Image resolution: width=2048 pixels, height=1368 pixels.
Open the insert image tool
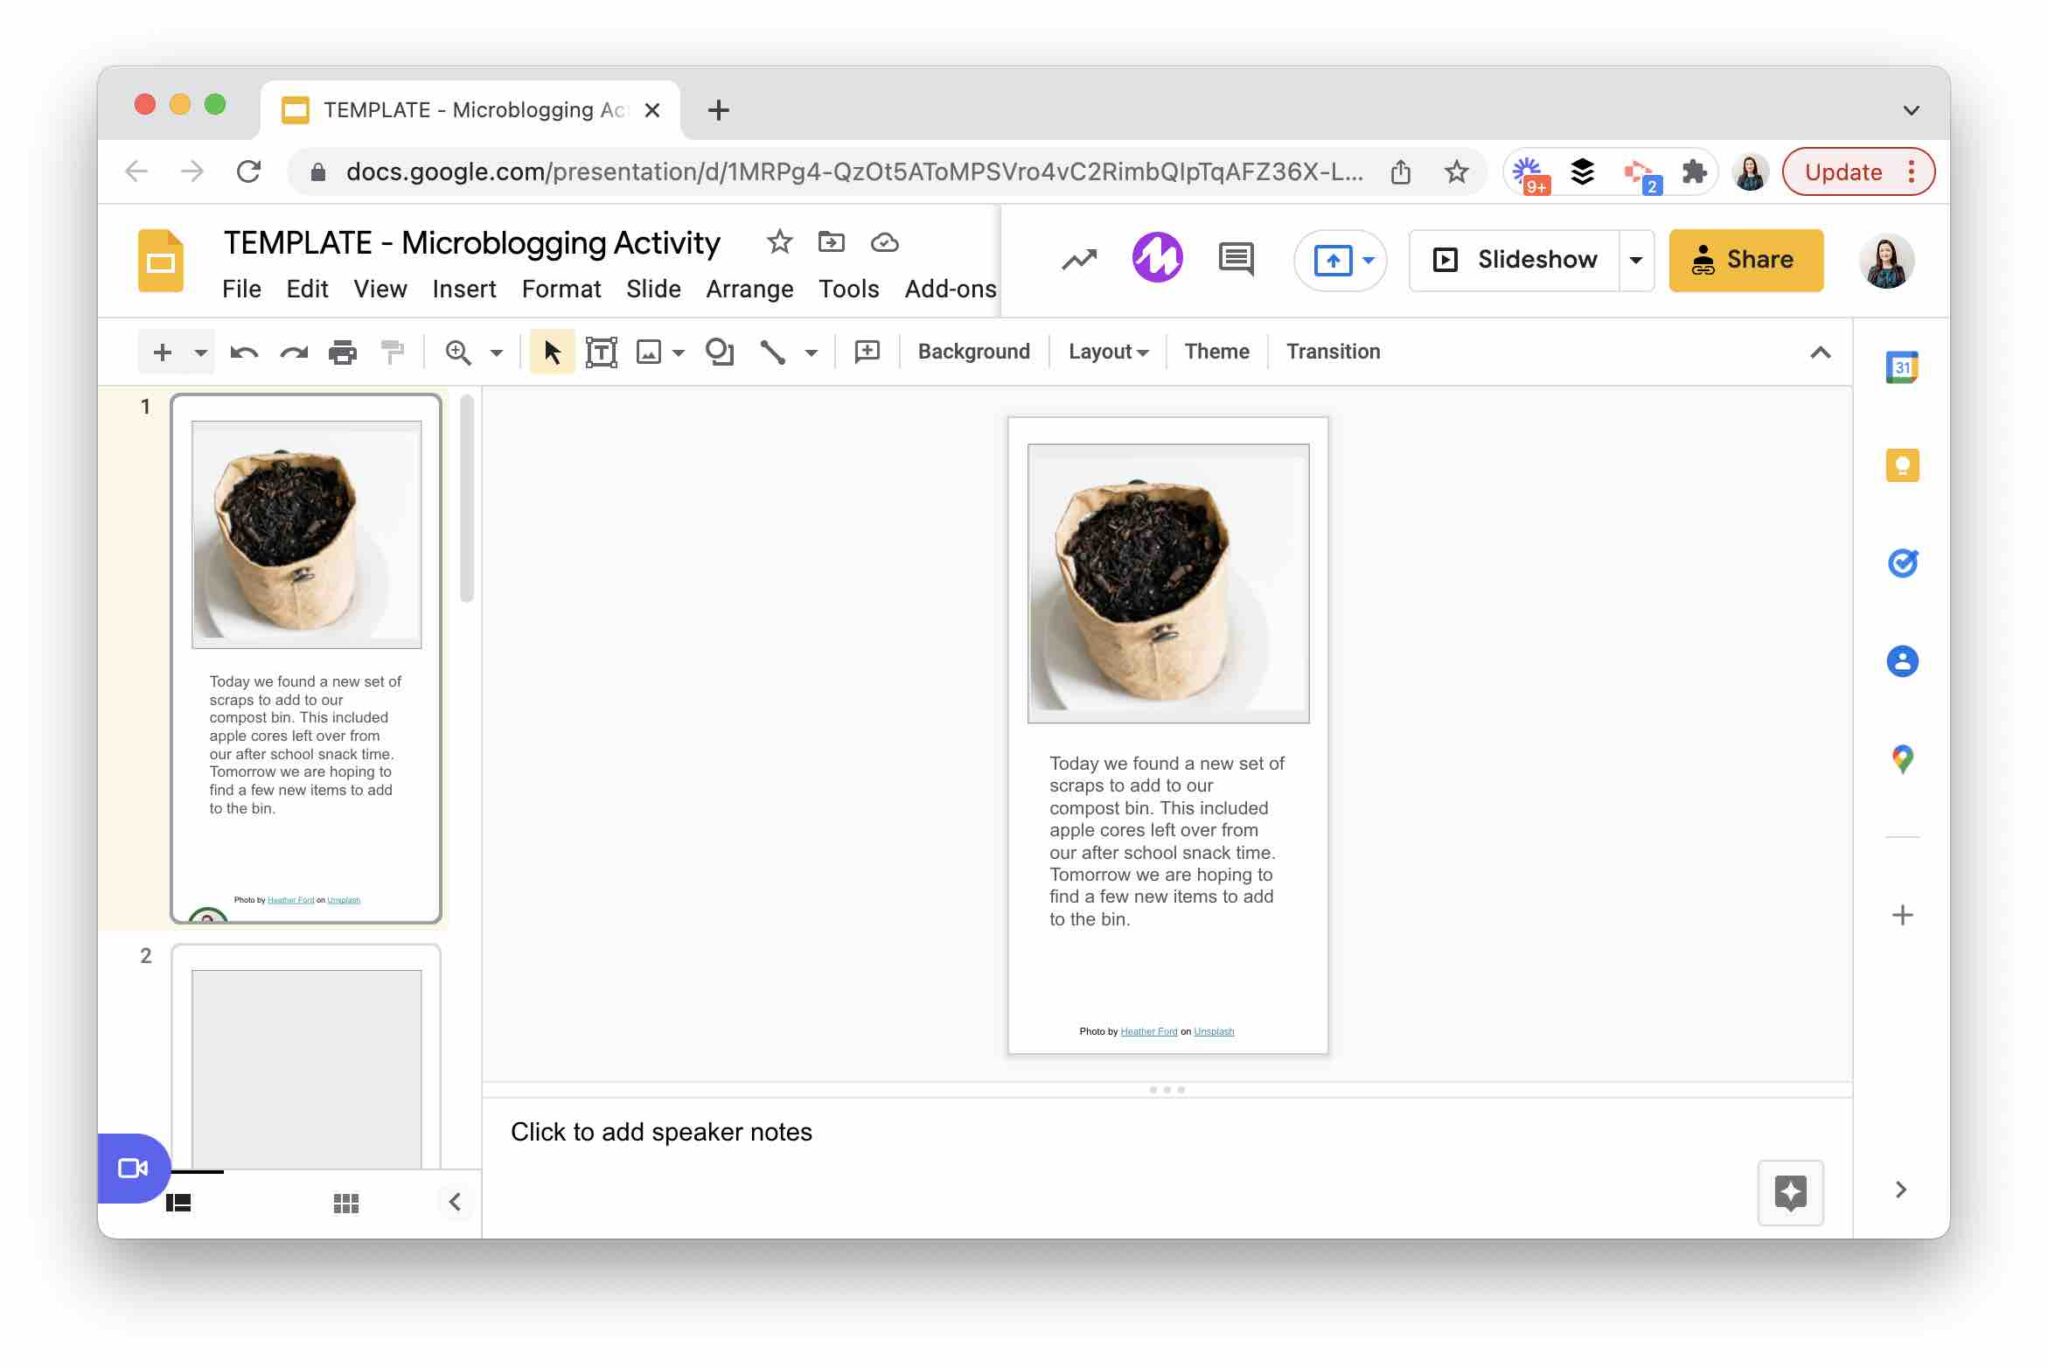pos(651,352)
